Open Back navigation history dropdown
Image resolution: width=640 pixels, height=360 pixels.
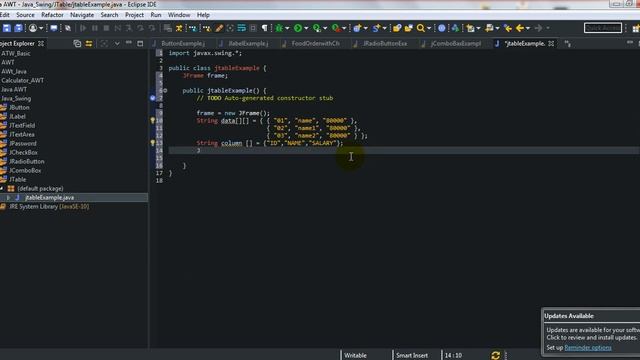tap(528, 28)
